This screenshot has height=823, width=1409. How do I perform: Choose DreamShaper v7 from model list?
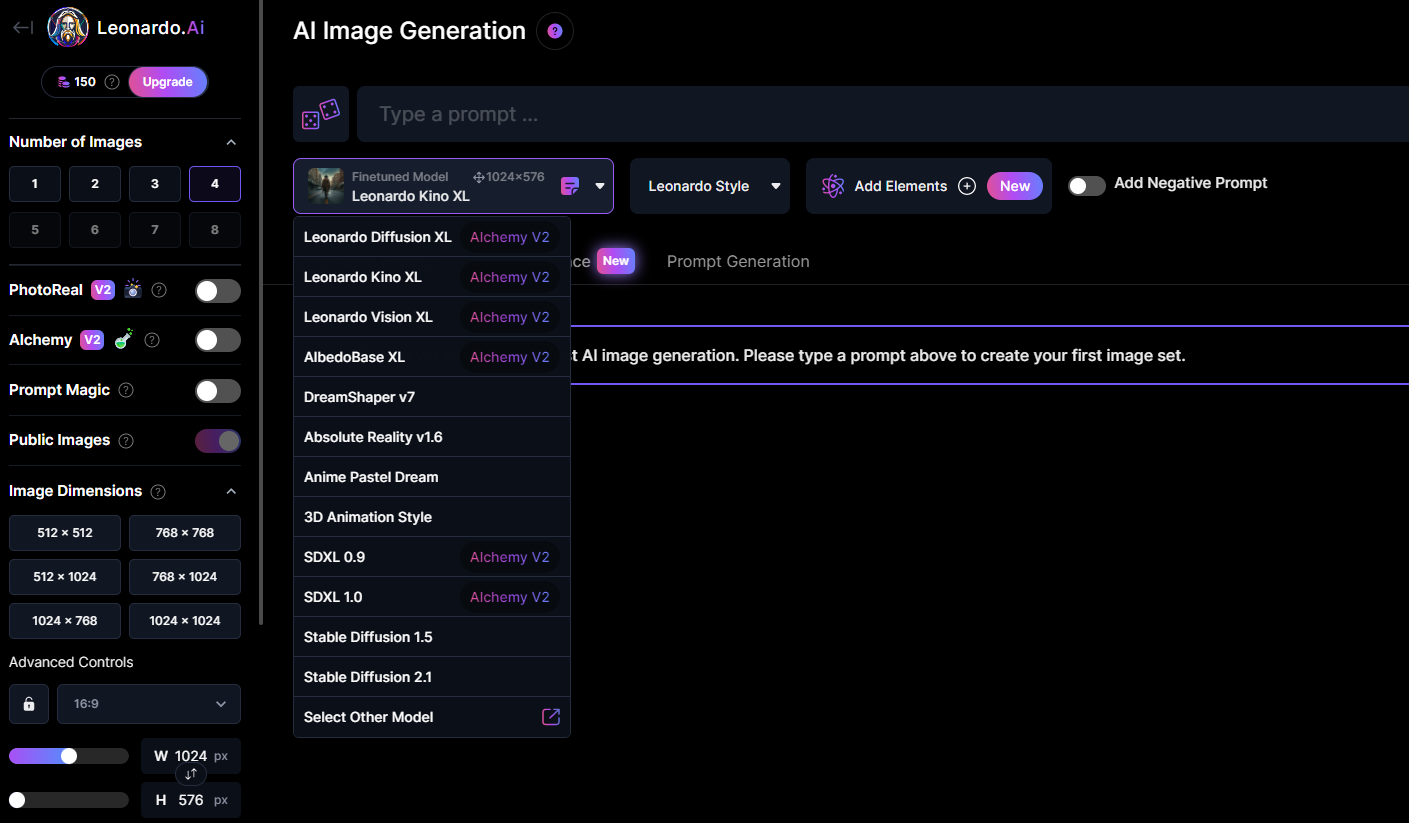click(432, 397)
